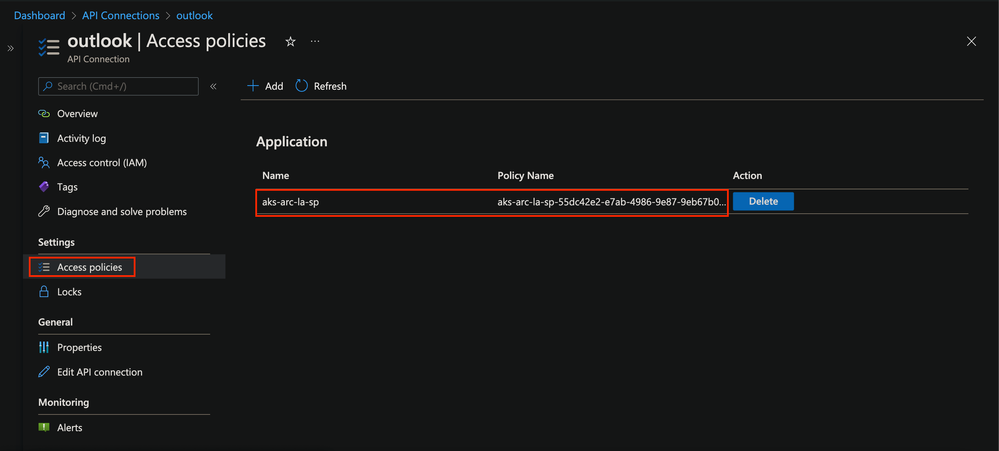Click the pencil Edit API connection icon
Viewport: 999px width, 451px height.
pos(44,372)
